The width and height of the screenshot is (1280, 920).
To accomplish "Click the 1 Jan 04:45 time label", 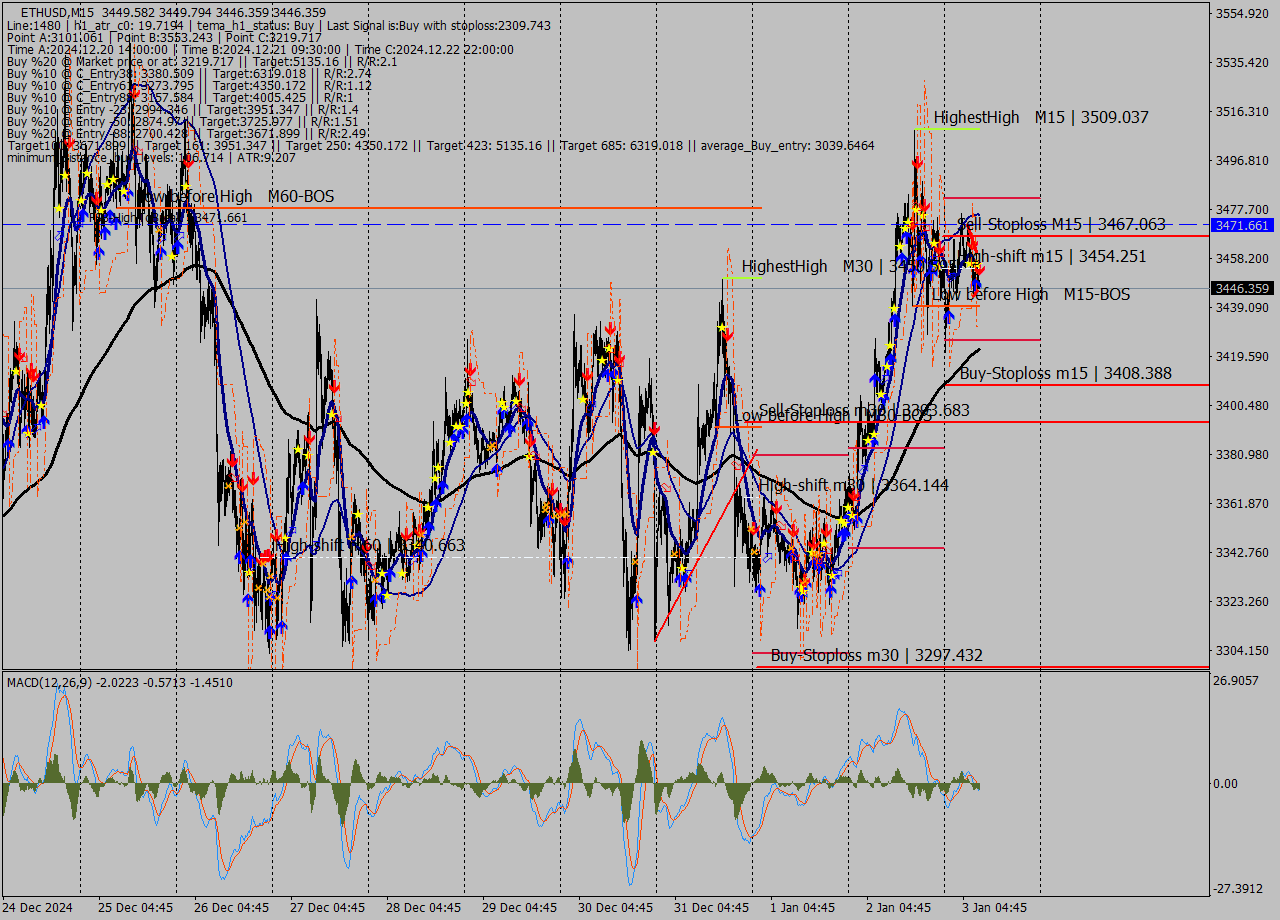I will (x=803, y=908).
